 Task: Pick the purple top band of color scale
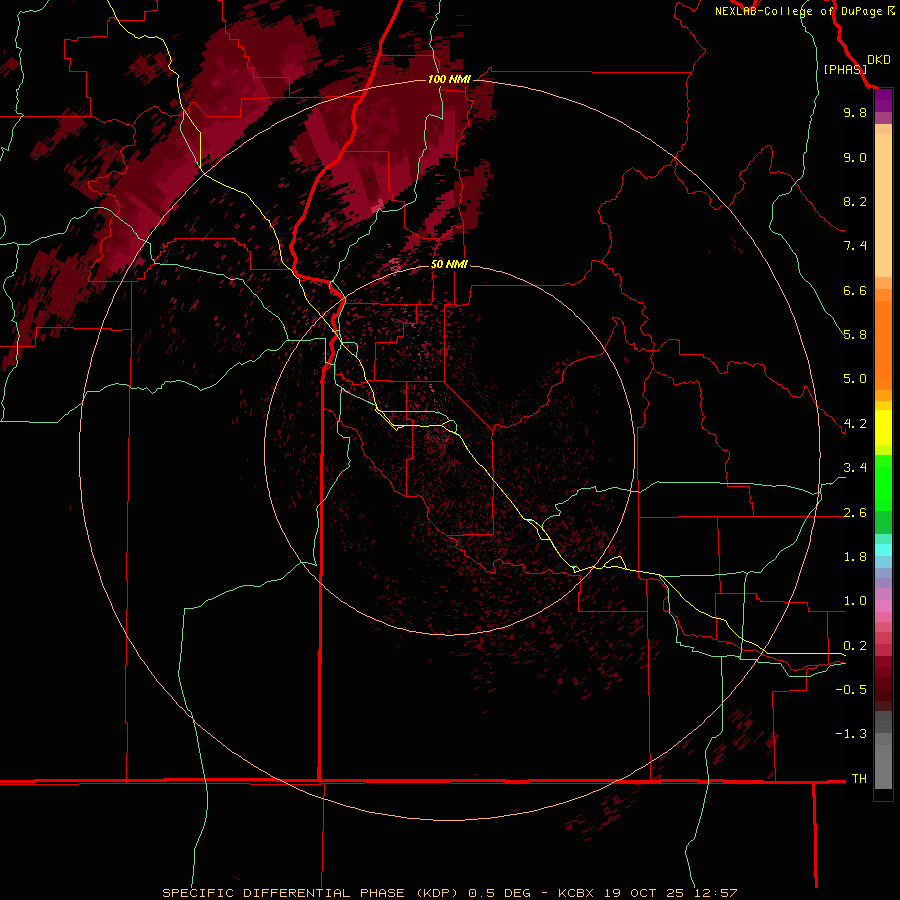(883, 100)
